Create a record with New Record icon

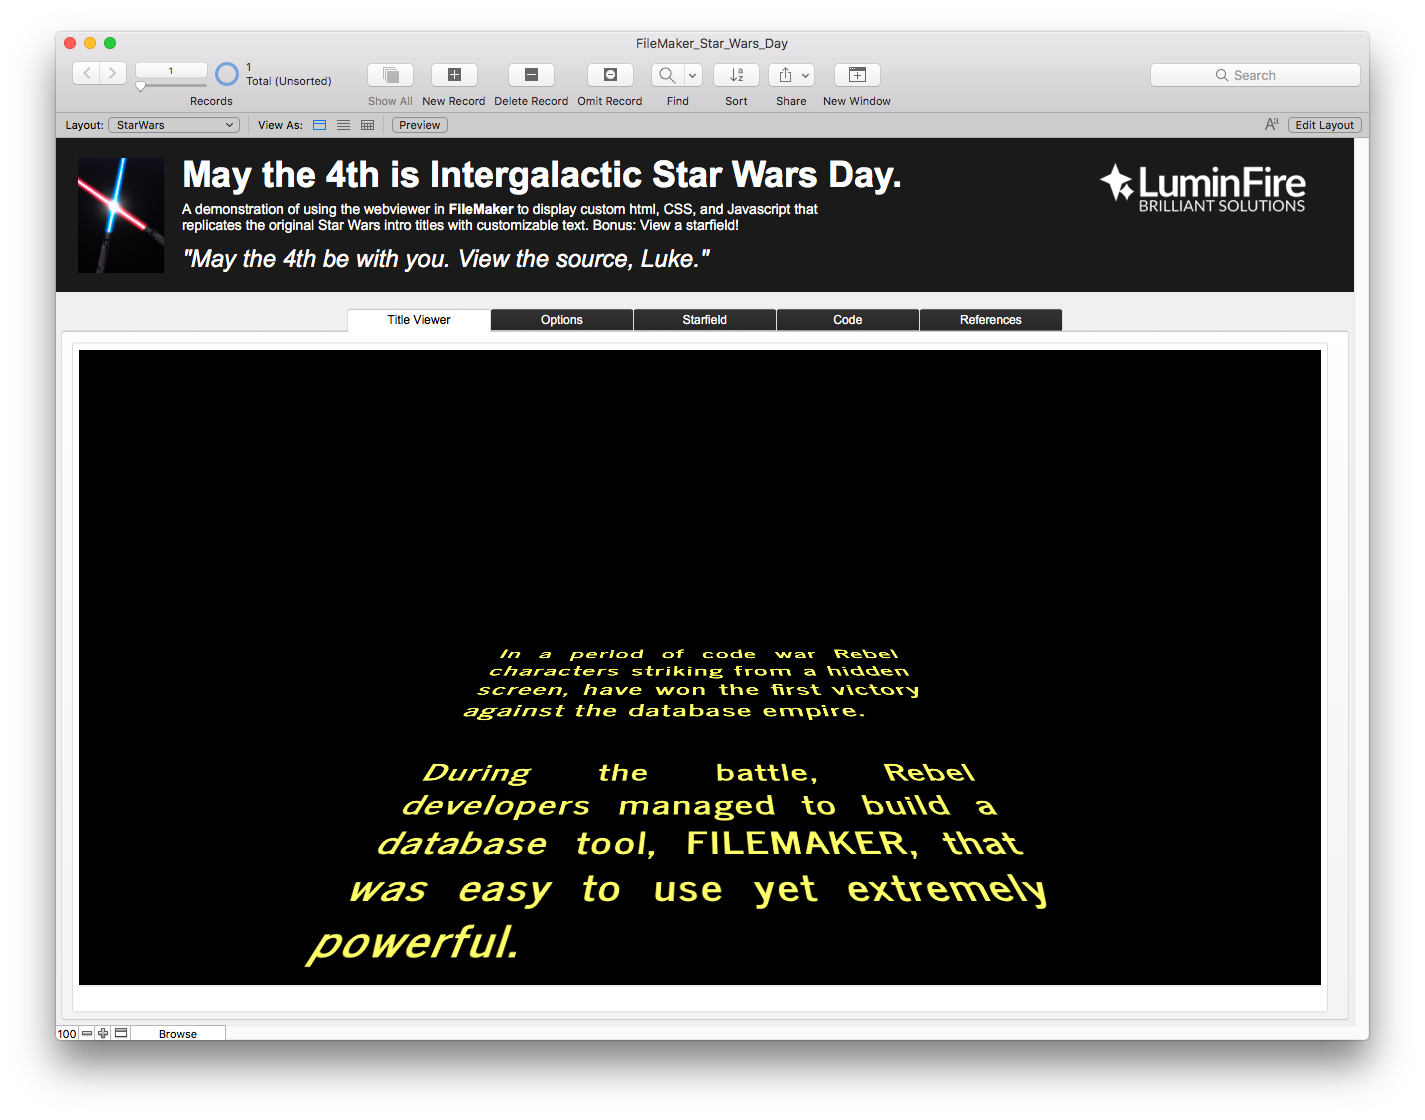[x=454, y=75]
